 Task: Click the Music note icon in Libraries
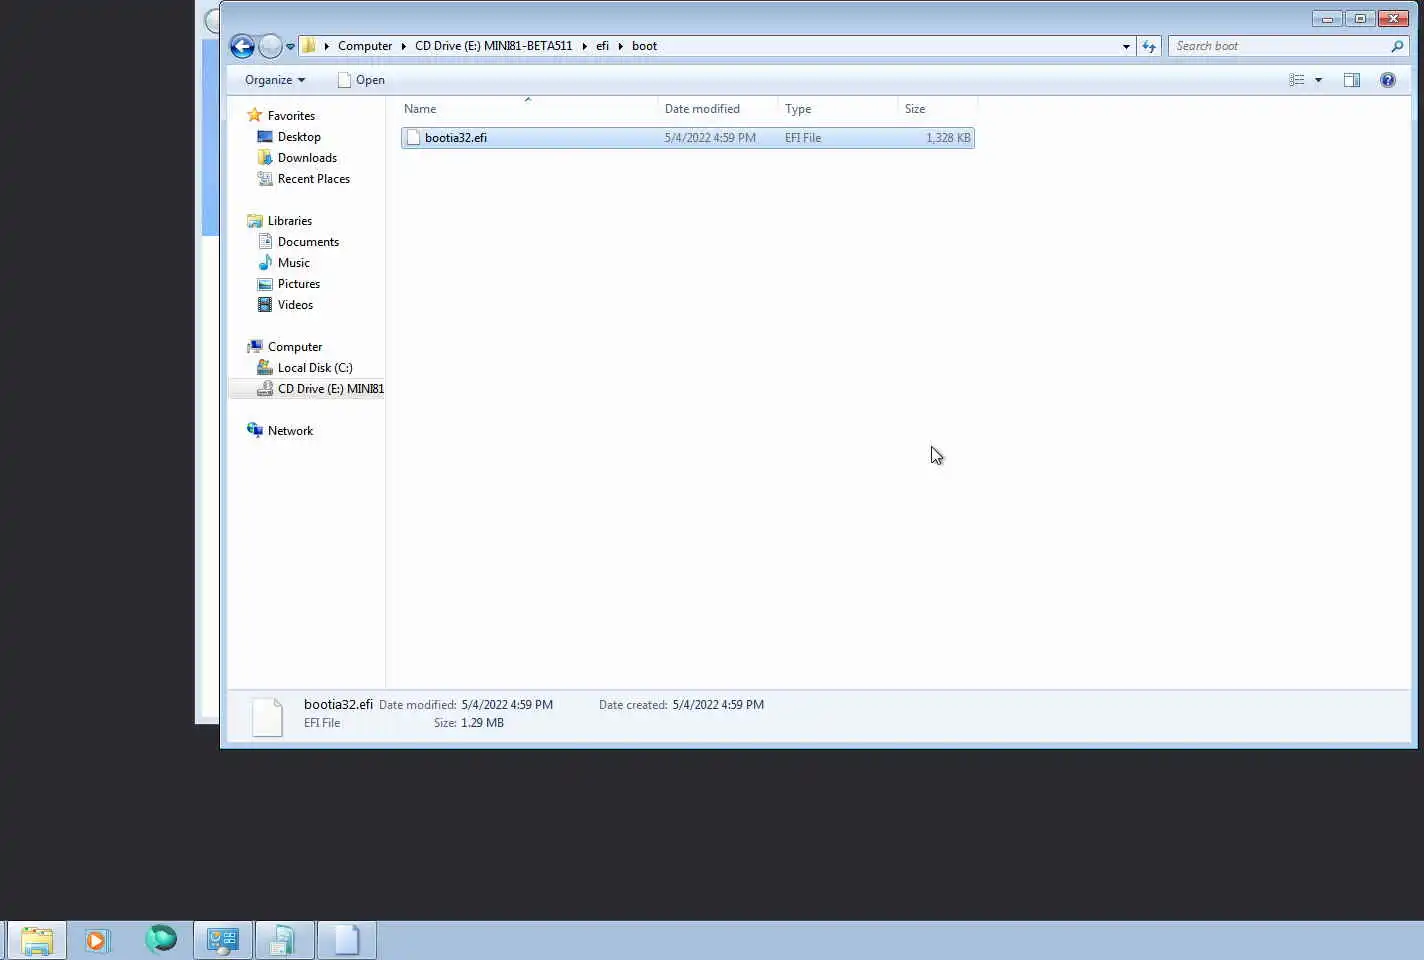265,262
